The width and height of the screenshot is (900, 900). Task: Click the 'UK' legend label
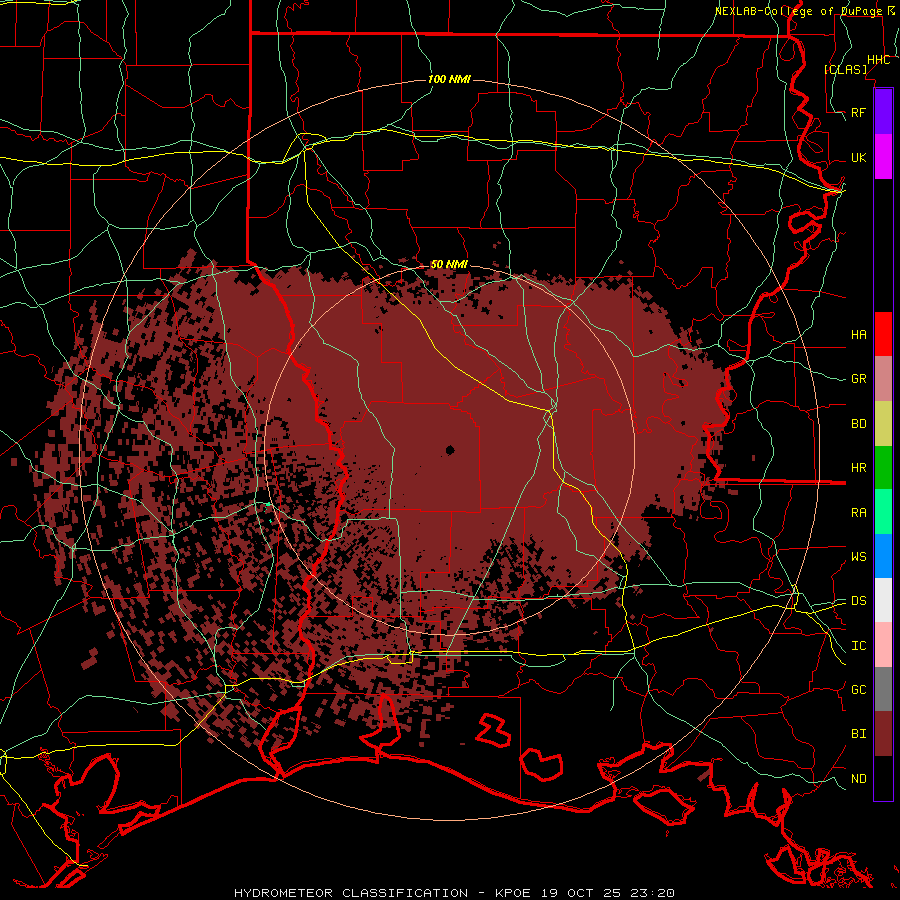tap(859, 157)
